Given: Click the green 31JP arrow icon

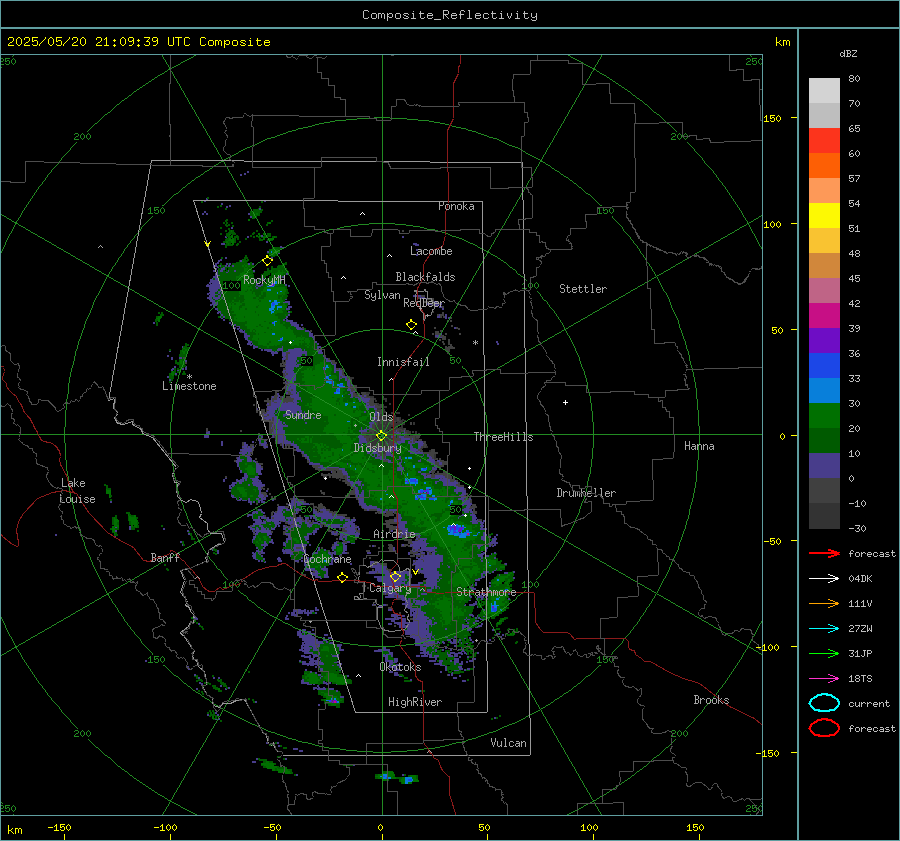Looking at the screenshot, I should (x=824, y=653).
